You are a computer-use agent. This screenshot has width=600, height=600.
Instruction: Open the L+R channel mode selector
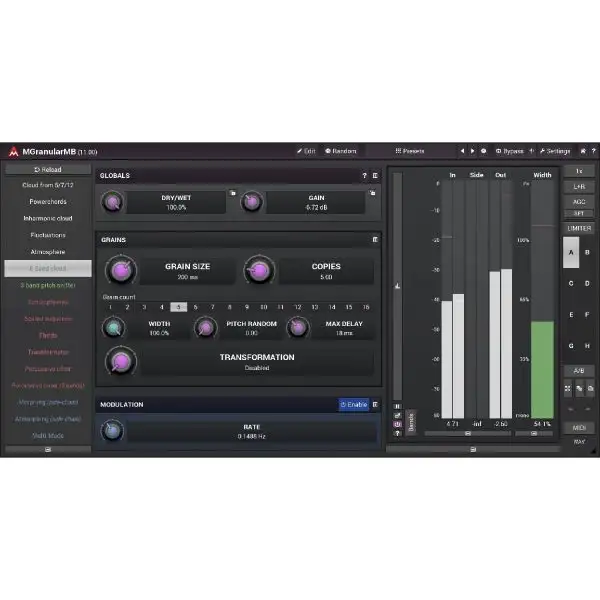pyautogui.click(x=579, y=186)
